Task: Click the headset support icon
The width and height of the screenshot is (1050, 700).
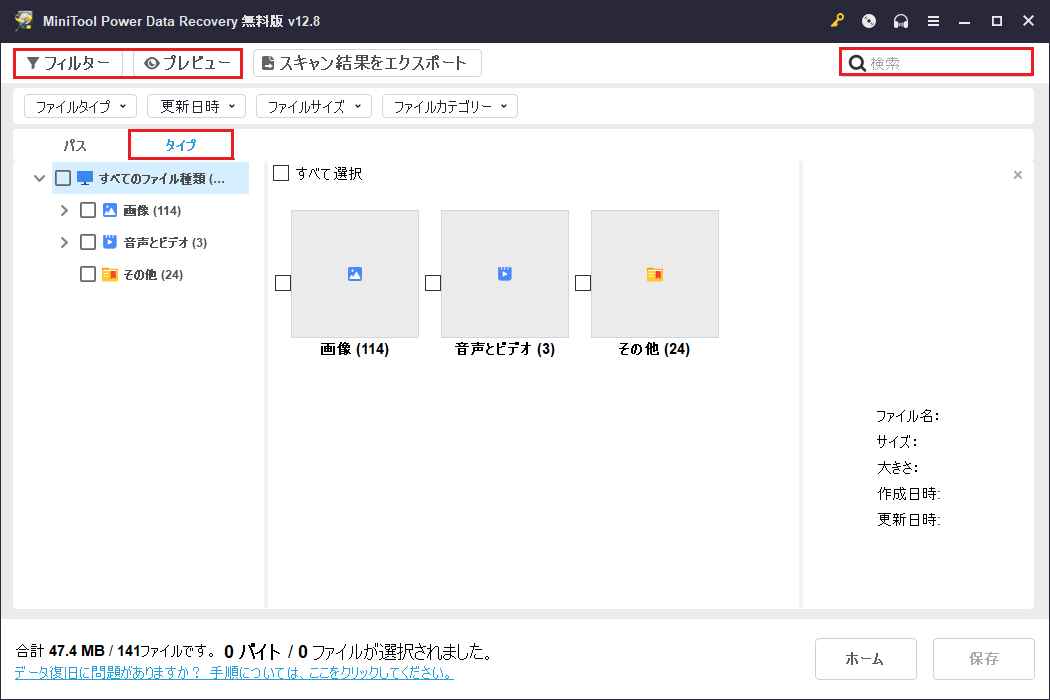Action: pos(900,20)
